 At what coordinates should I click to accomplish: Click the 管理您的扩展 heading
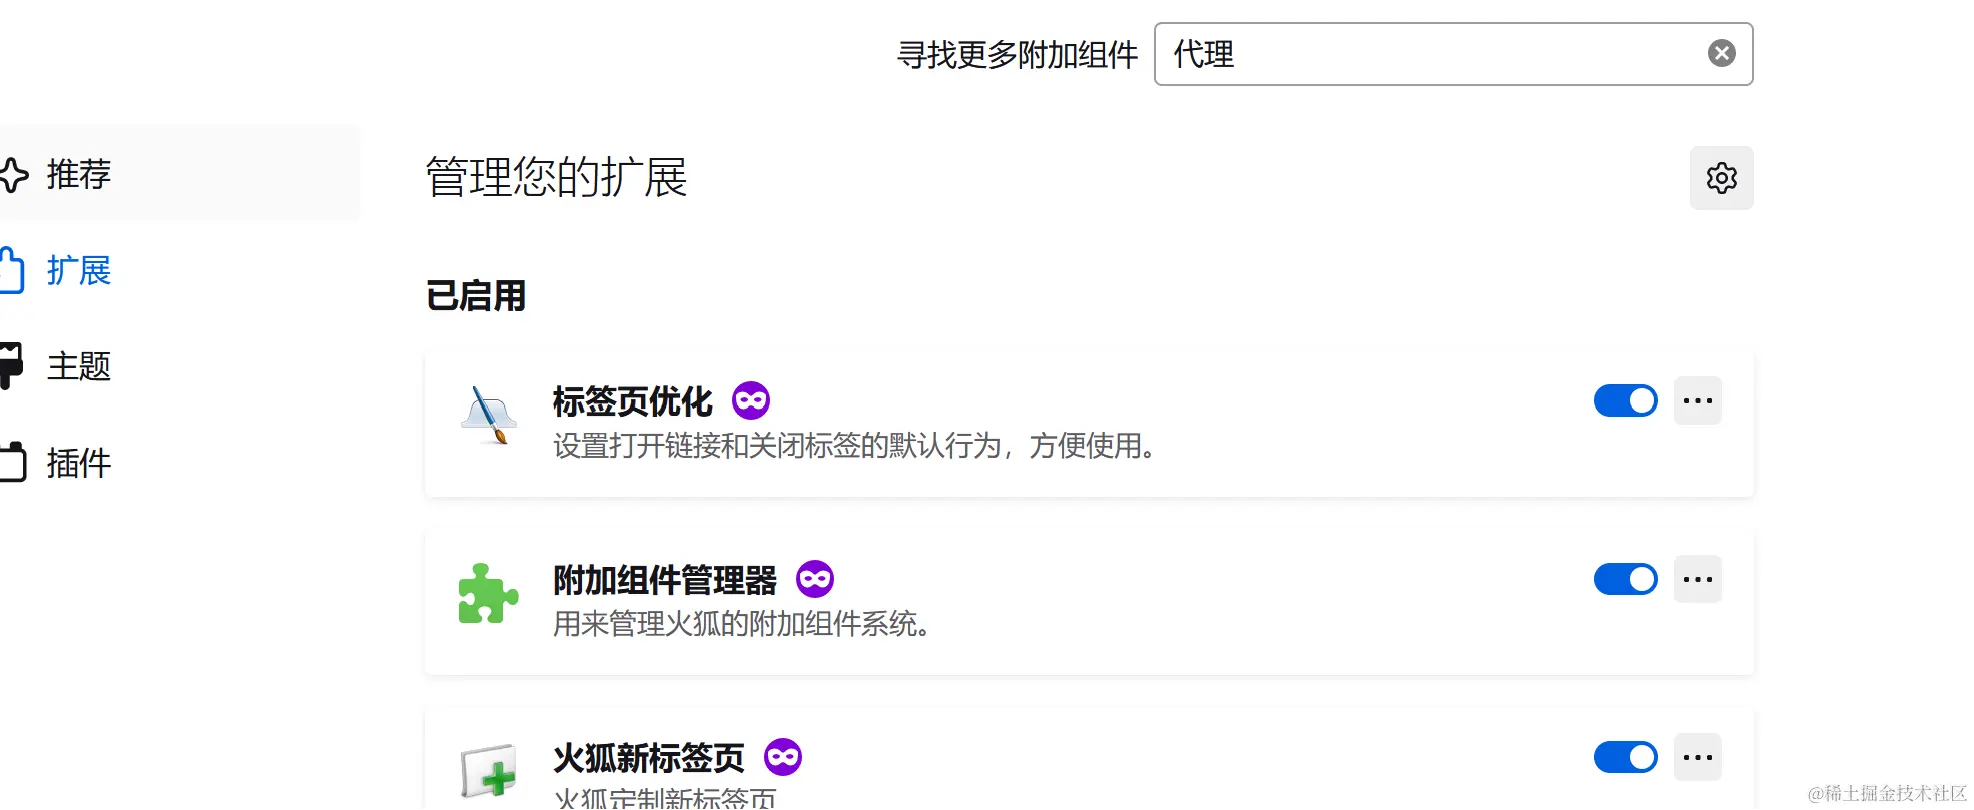pyautogui.click(x=557, y=177)
